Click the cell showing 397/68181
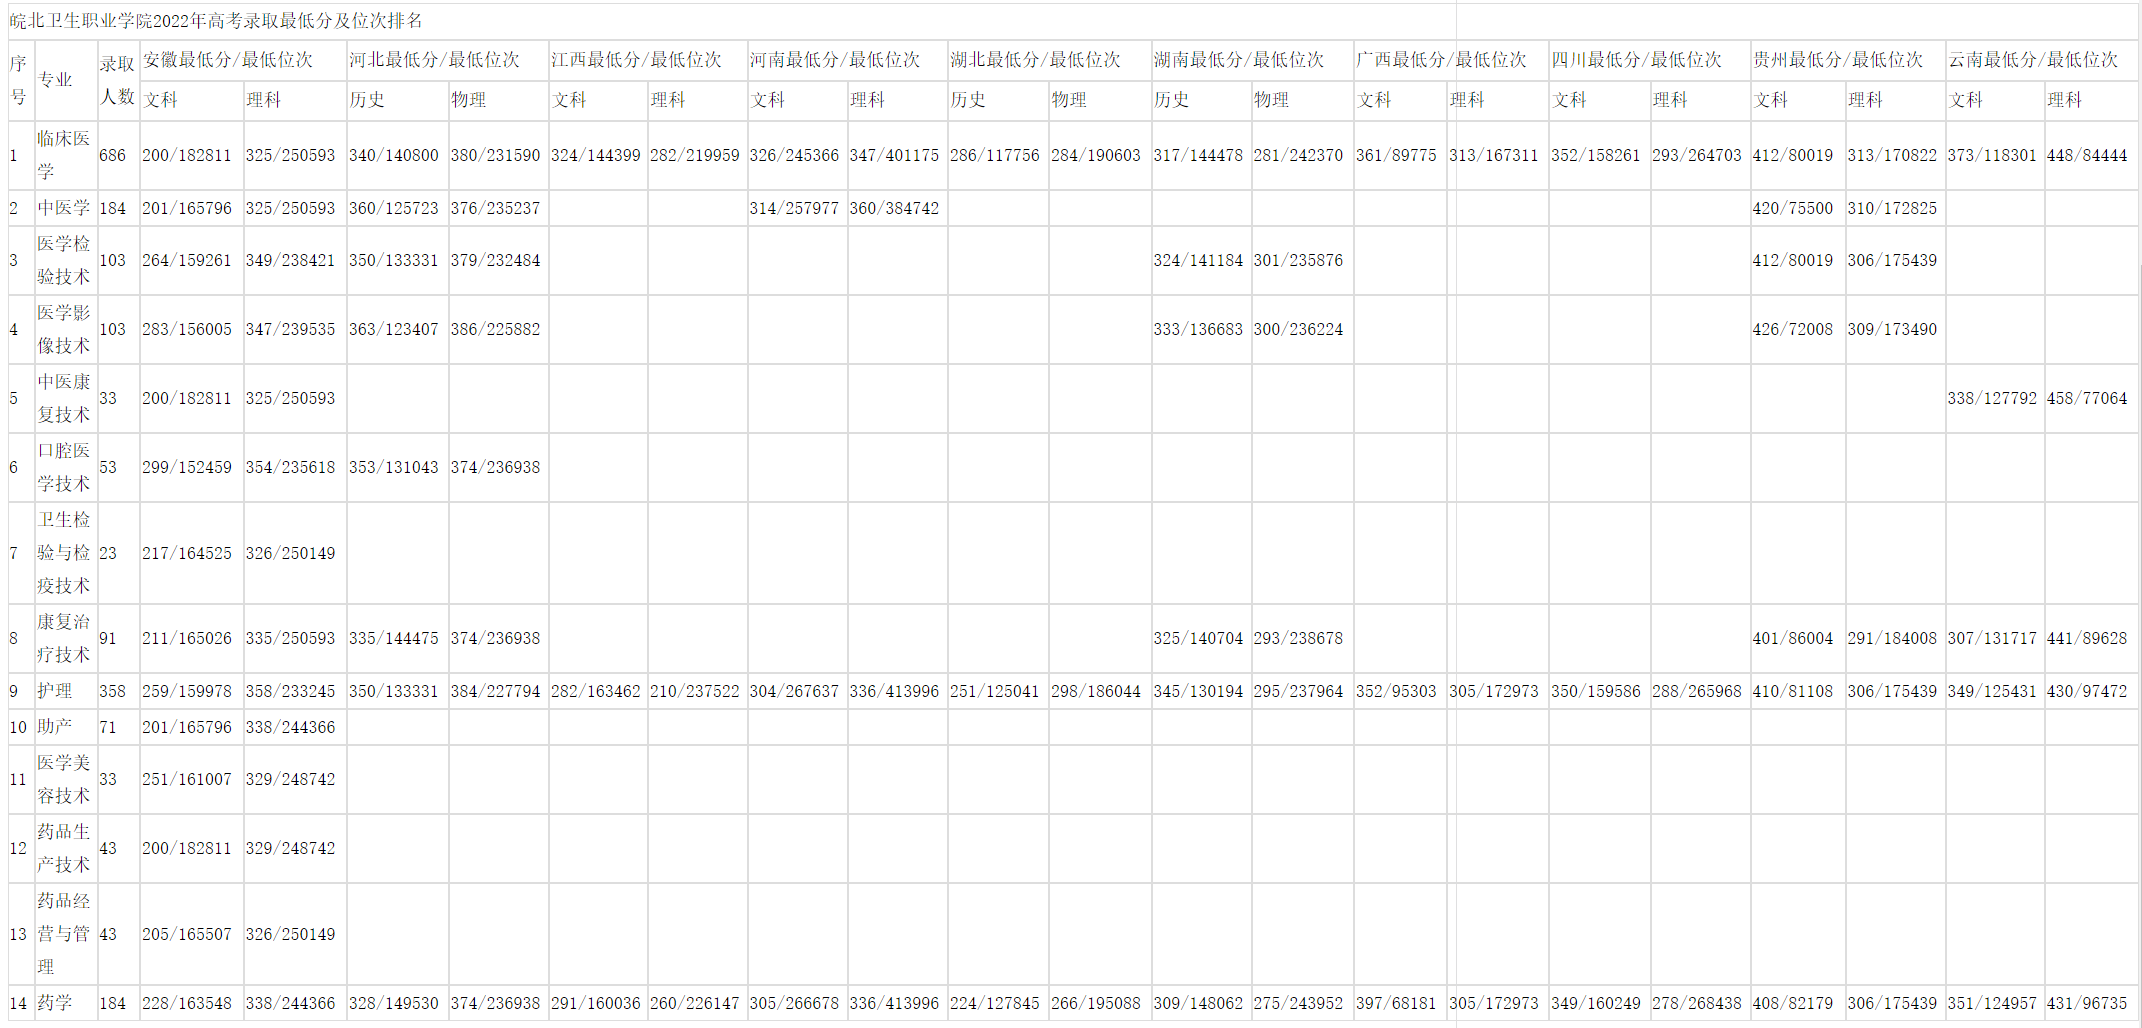 (1395, 1003)
